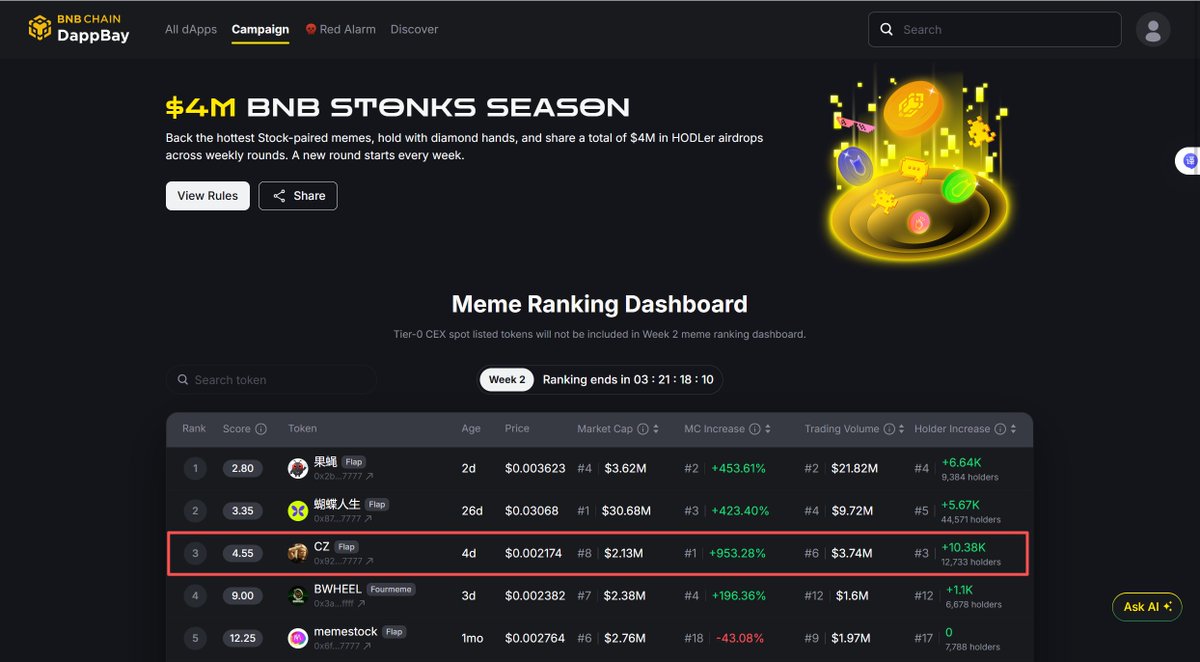The image size is (1200, 662).
Task: Click the magnifier icon in top search bar
Action: coord(886,30)
